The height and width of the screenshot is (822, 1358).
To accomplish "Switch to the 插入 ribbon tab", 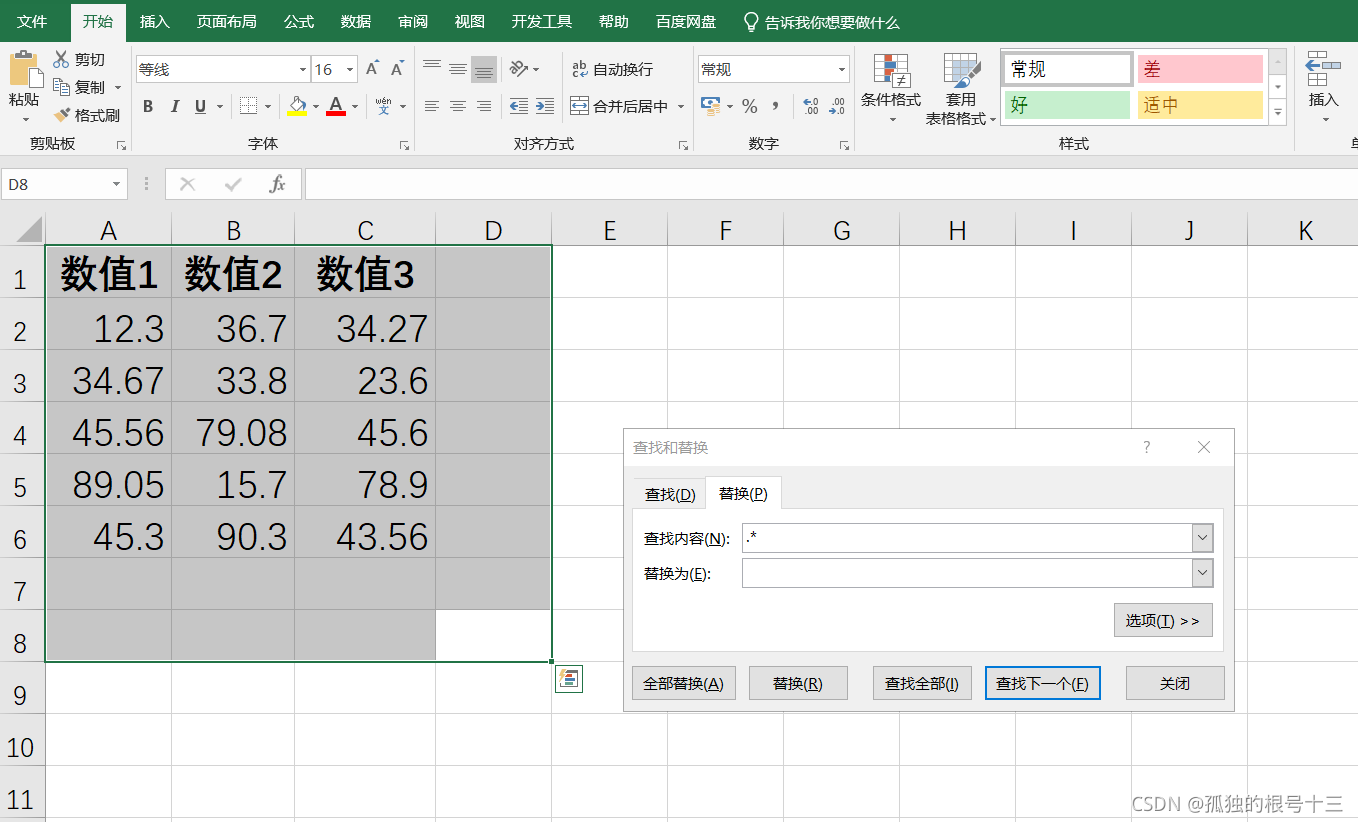I will [x=155, y=21].
